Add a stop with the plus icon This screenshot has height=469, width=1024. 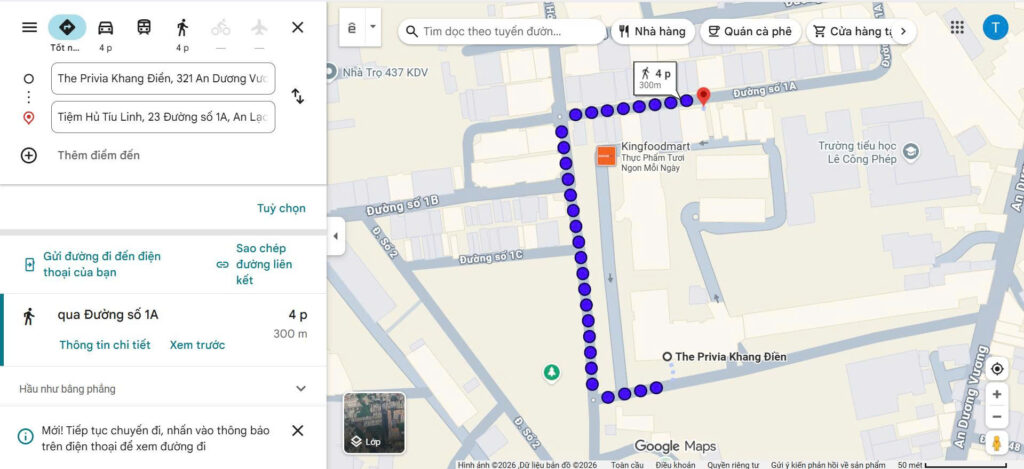tap(29, 155)
